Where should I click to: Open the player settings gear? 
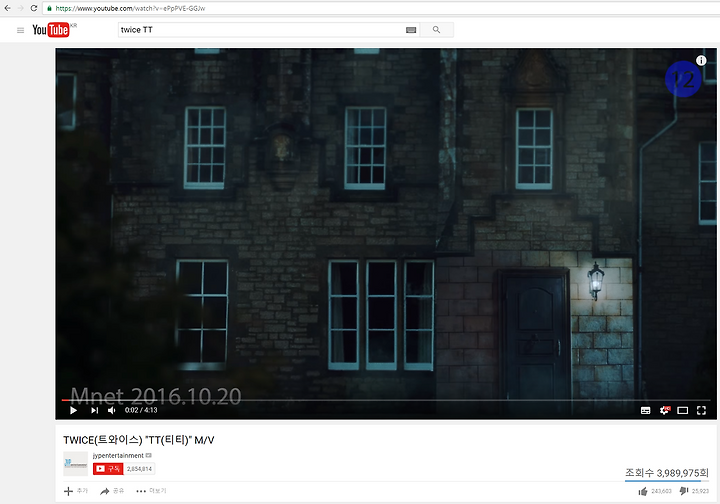pyautogui.click(x=664, y=410)
